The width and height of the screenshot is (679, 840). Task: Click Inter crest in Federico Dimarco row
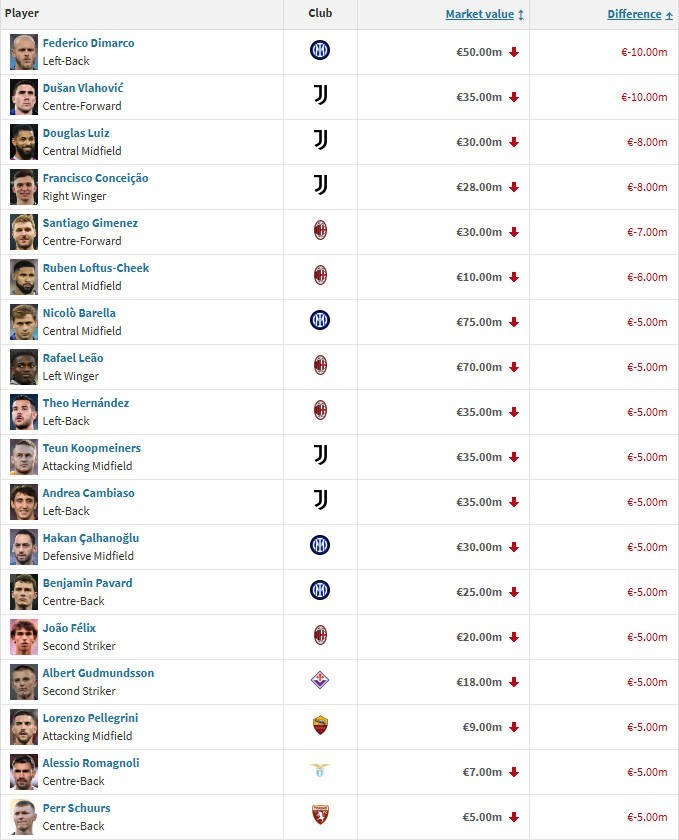pyautogui.click(x=320, y=51)
